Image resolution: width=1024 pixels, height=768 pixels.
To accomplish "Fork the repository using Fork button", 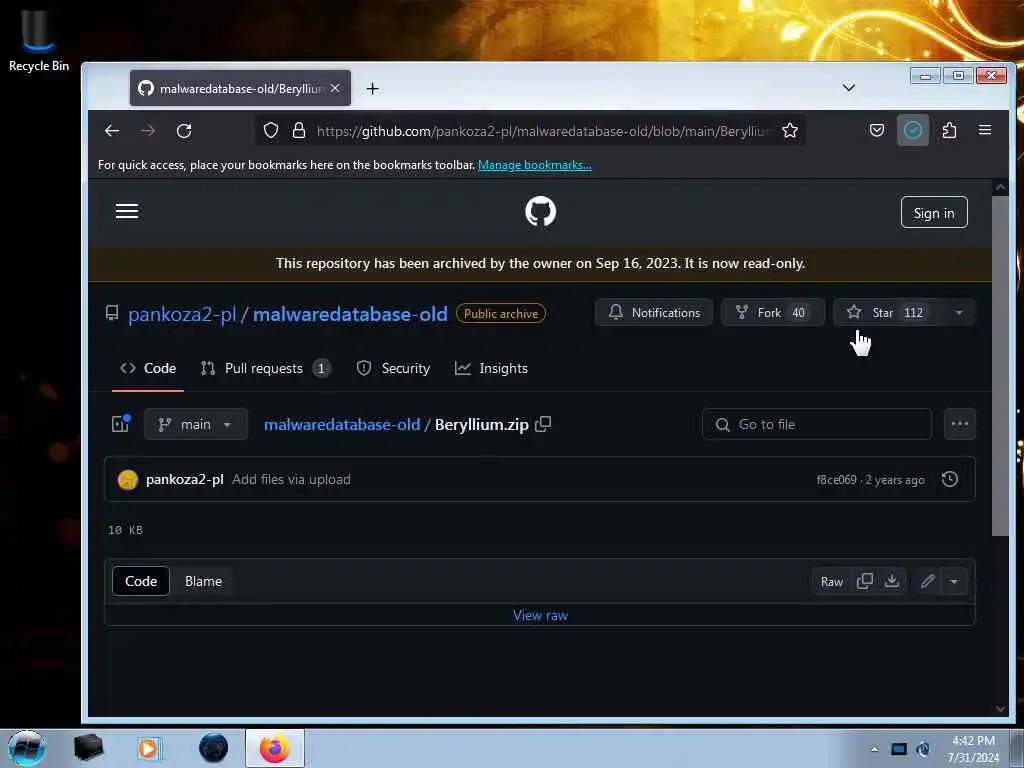I will point(773,312).
